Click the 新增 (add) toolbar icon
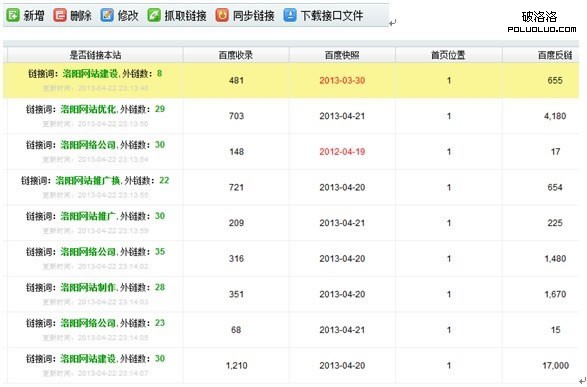This screenshot has height=387, width=587. tap(13, 15)
